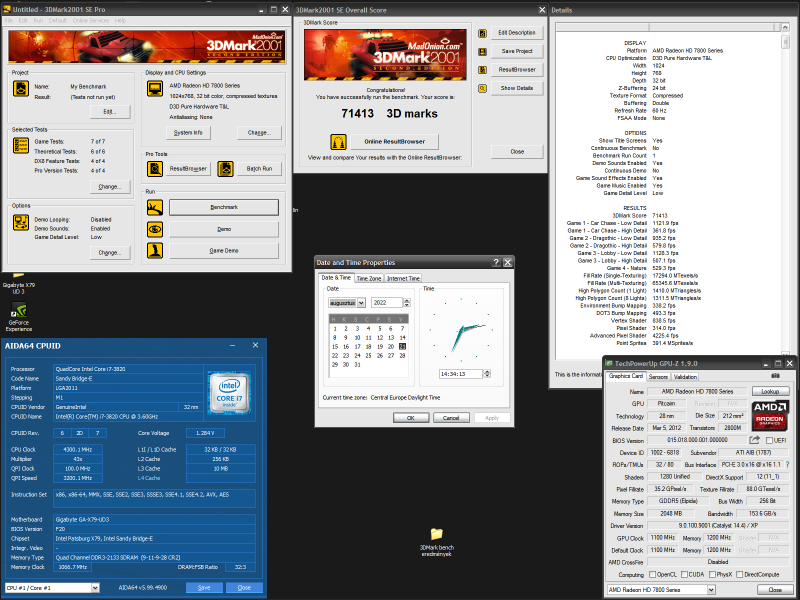The width and height of the screenshot is (800, 600).
Task: Toggle the UEFI checkbox in GPU-Z
Action: (769, 440)
